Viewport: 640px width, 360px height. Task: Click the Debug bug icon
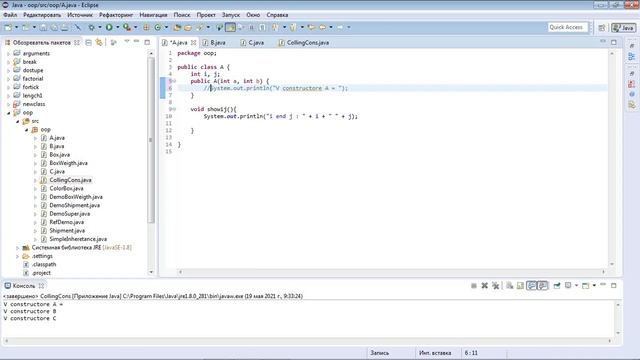pos(92,27)
